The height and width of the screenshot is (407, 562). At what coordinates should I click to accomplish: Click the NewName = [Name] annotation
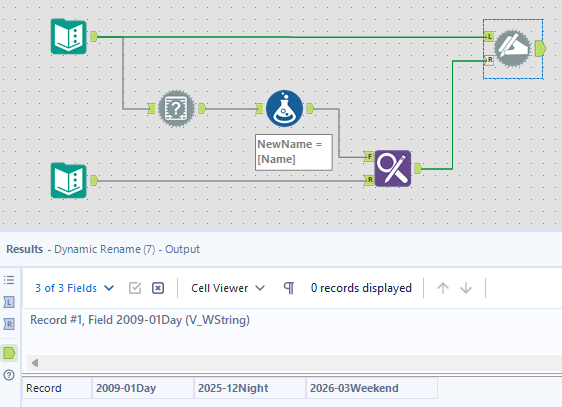point(294,152)
